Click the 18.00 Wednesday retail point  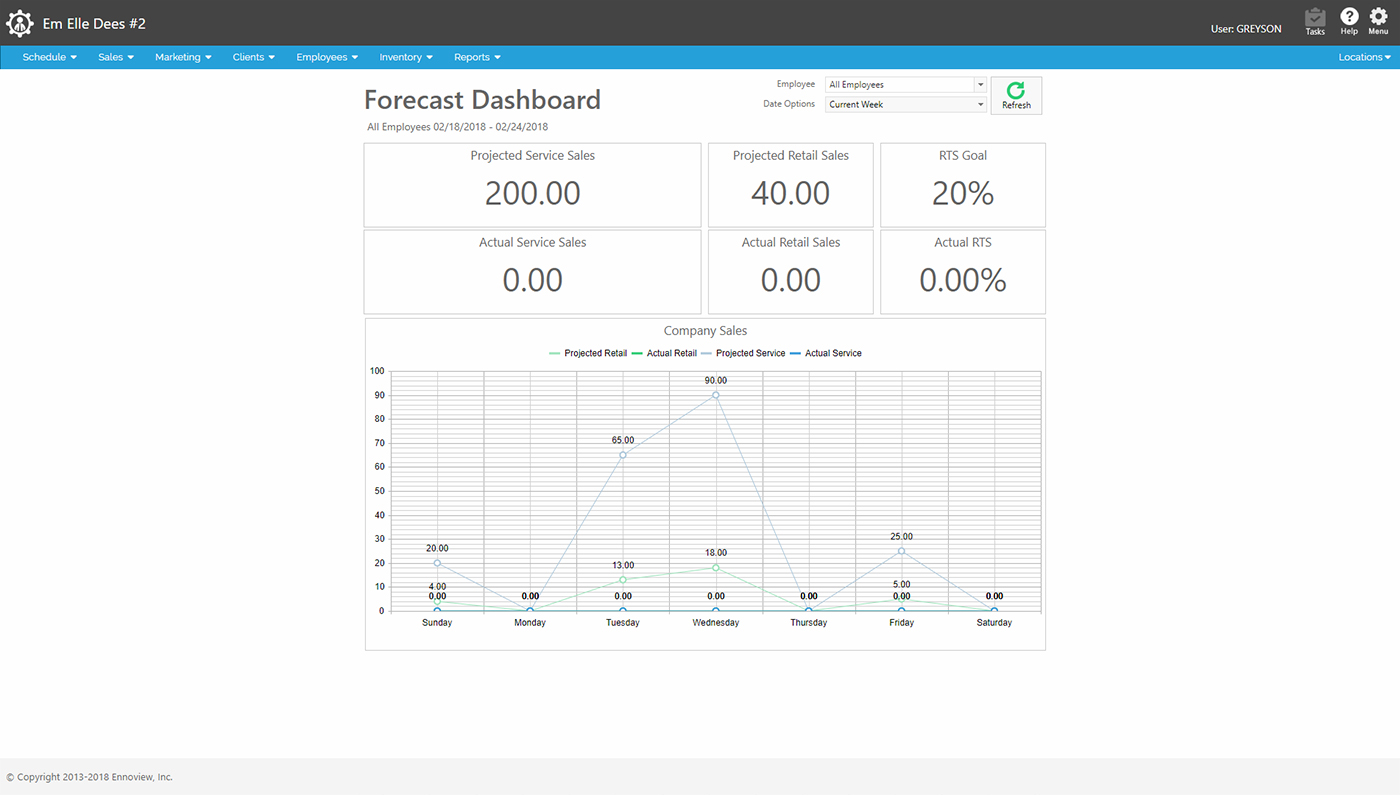(x=716, y=568)
